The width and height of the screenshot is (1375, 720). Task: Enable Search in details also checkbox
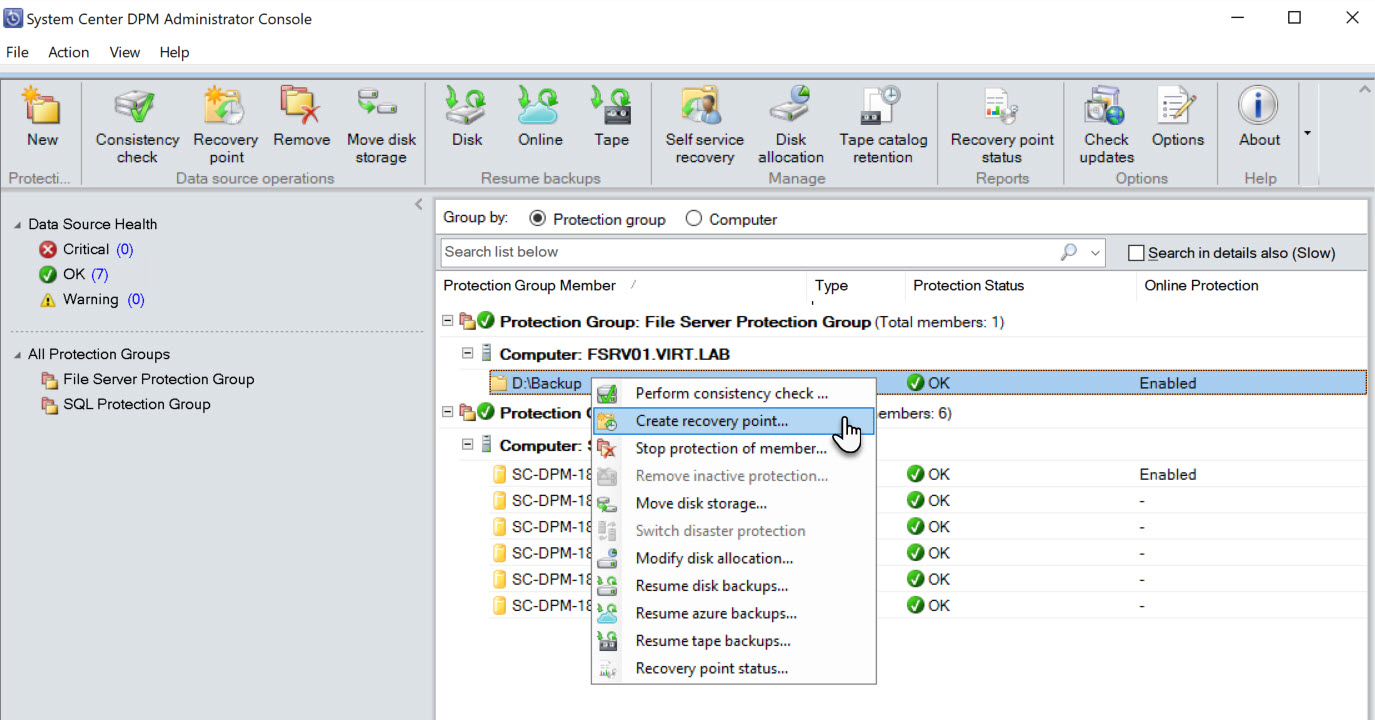[x=1136, y=253]
